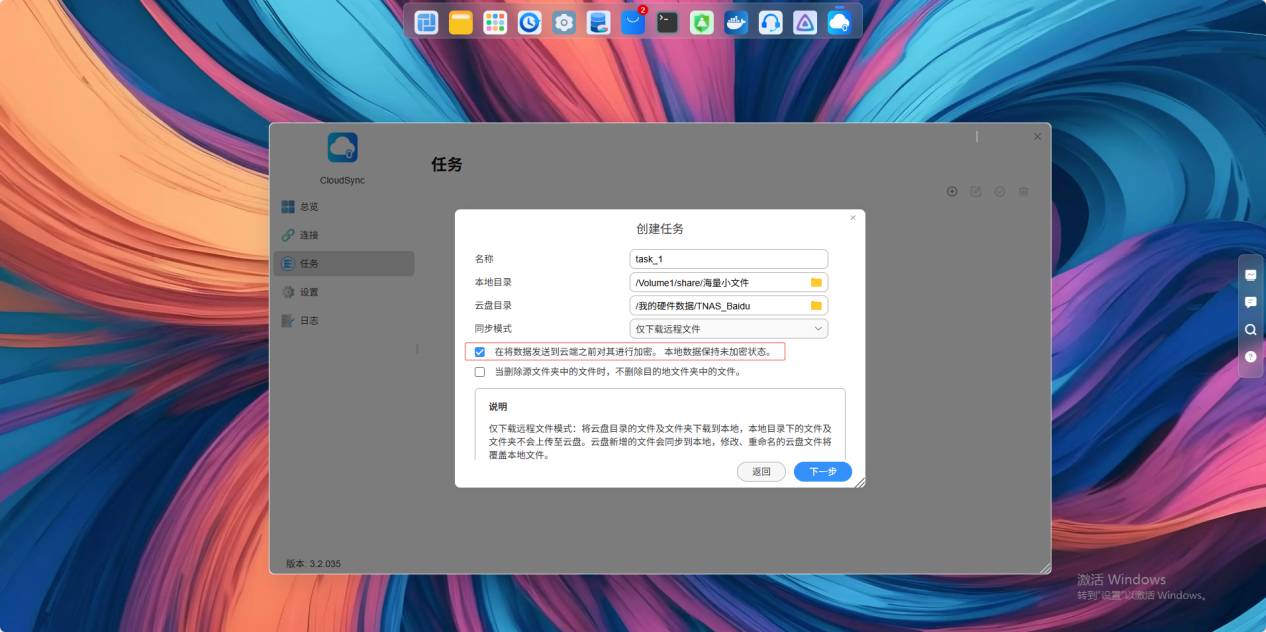The image size is (1266, 632).
Task: Create a new task with the plus icon
Action: [952, 191]
